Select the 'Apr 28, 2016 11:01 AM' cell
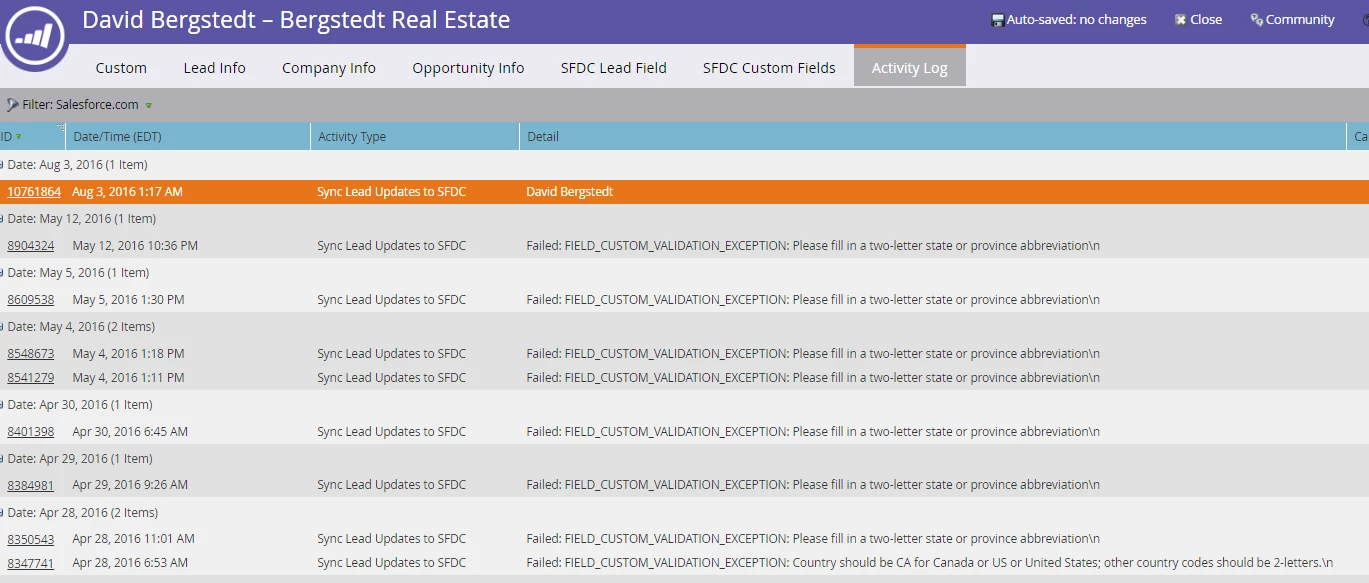The height and width of the screenshot is (583, 1369). 133,539
